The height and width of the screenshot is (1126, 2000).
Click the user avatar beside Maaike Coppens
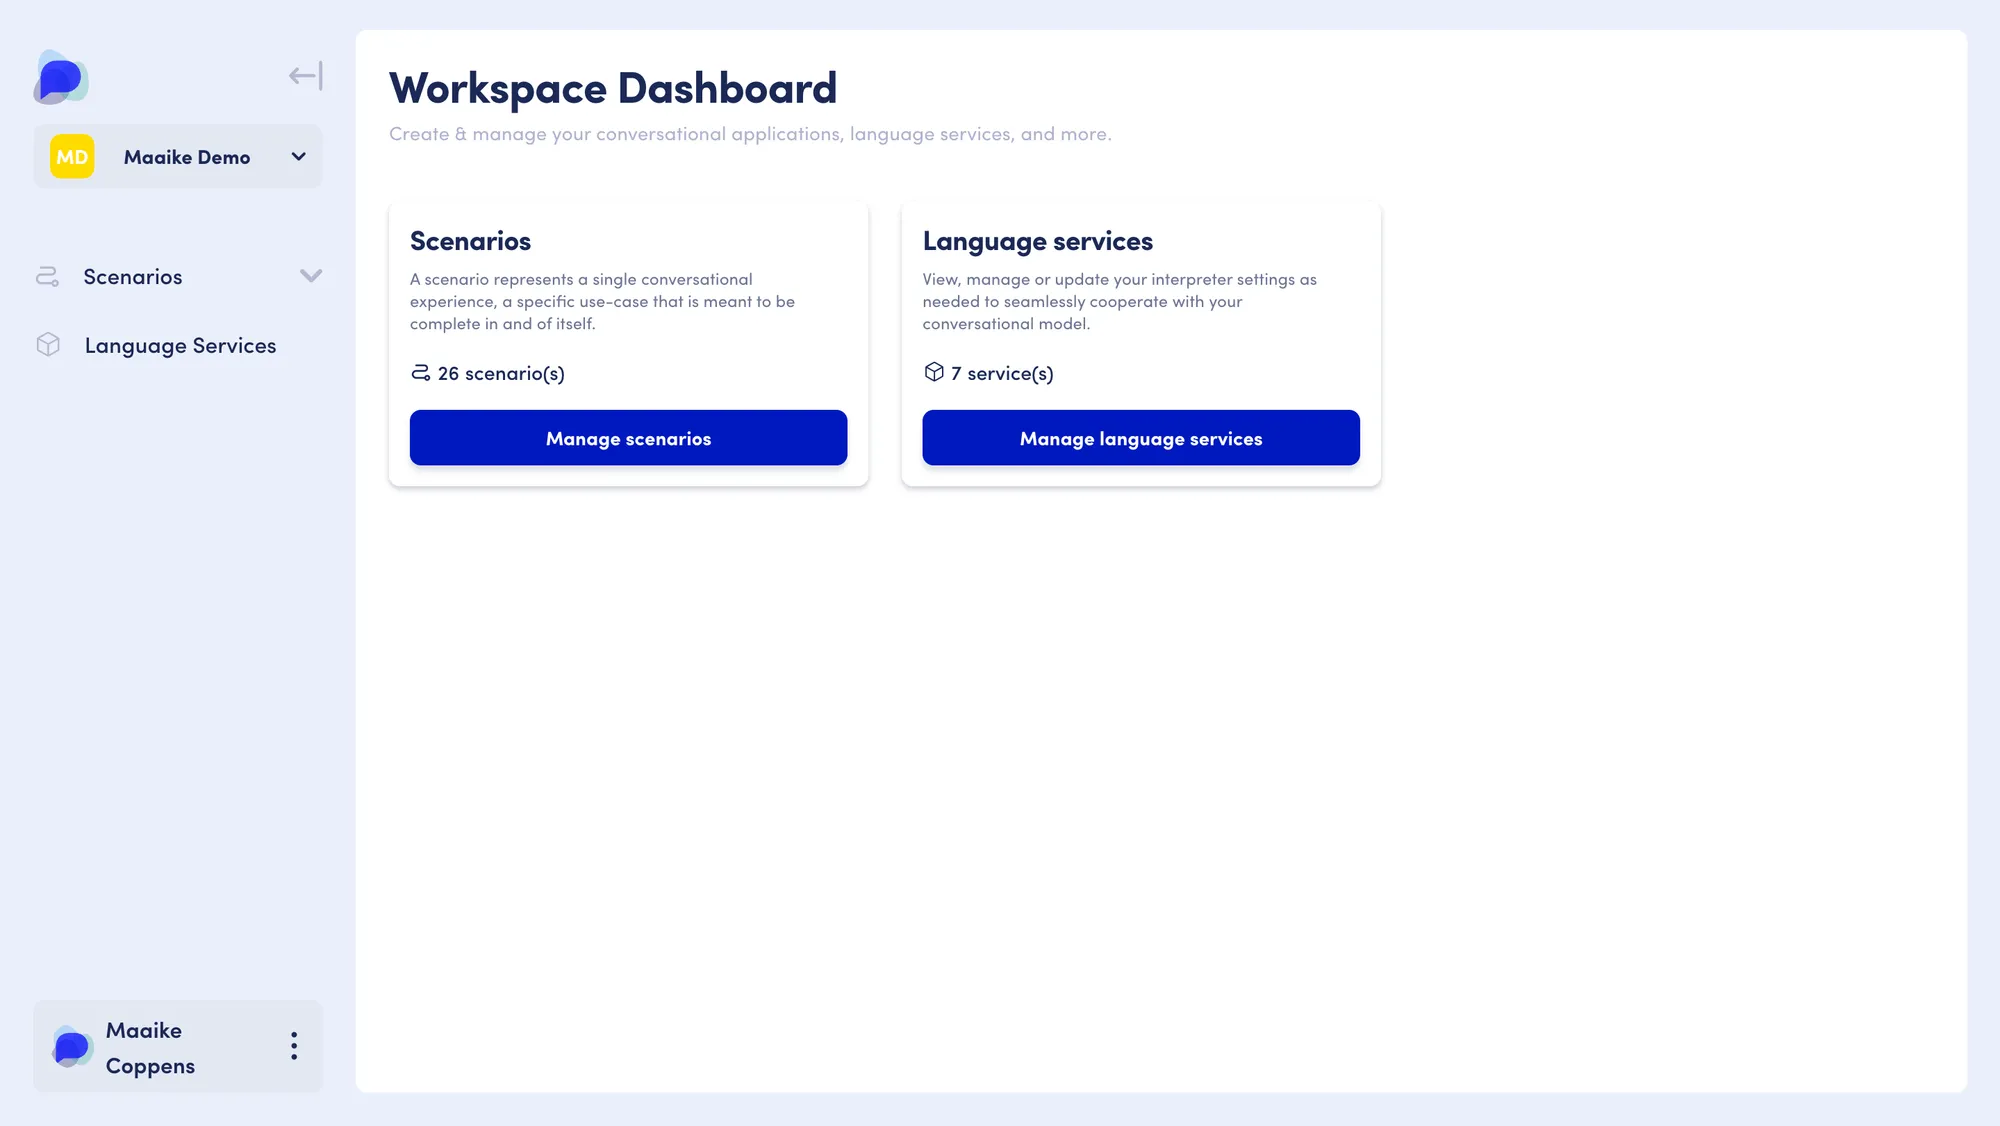click(72, 1046)
